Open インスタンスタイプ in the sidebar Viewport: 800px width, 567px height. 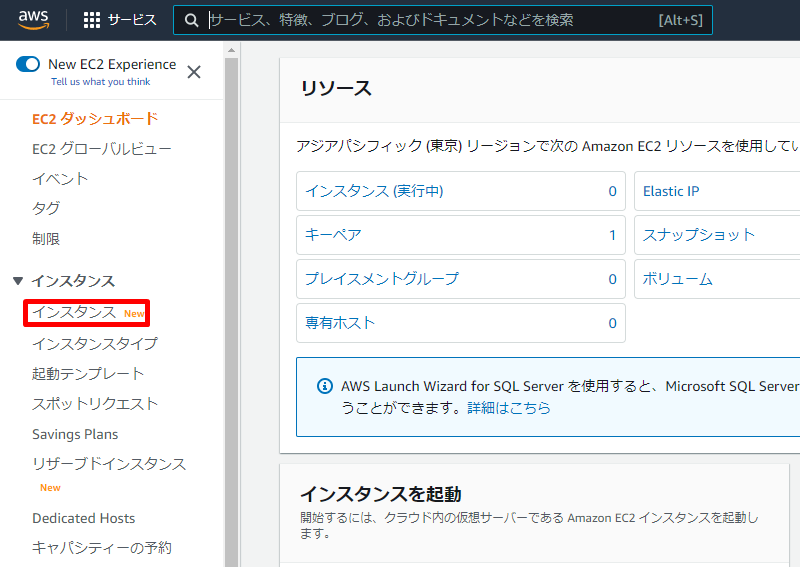(x=94, y=343)
